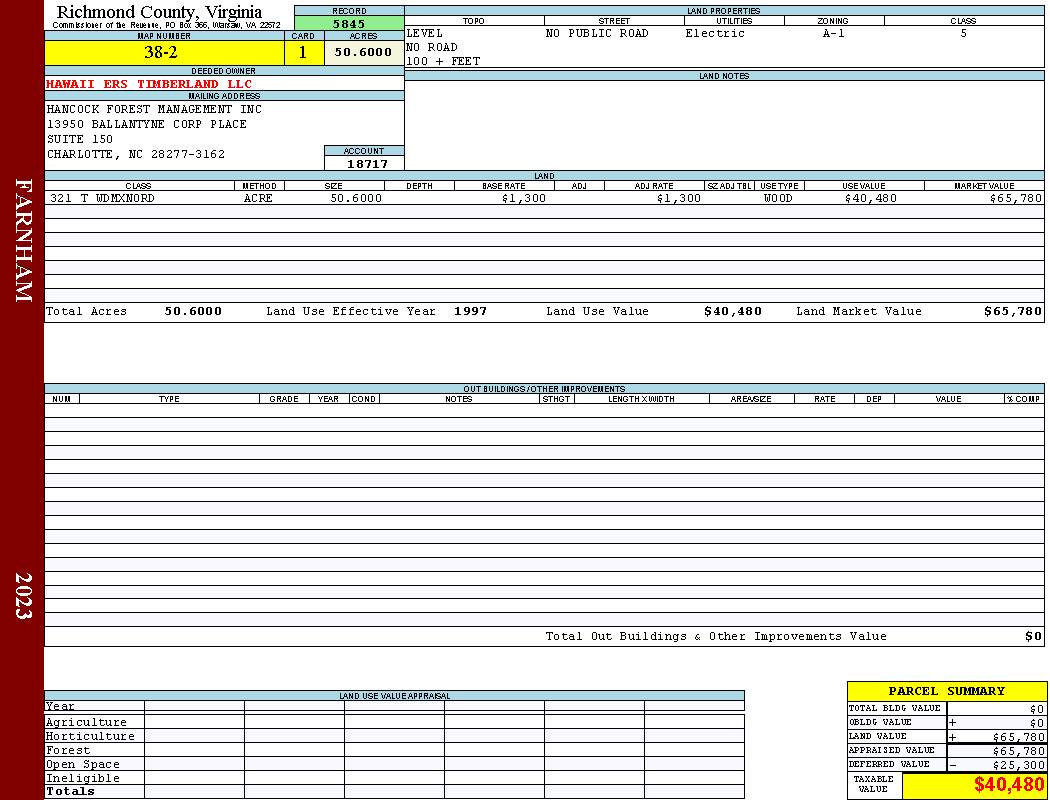The width and height of the screenshot is (1050, 800).
Task: Click Land Market Value total $65,780
Action: point(1013,311)
